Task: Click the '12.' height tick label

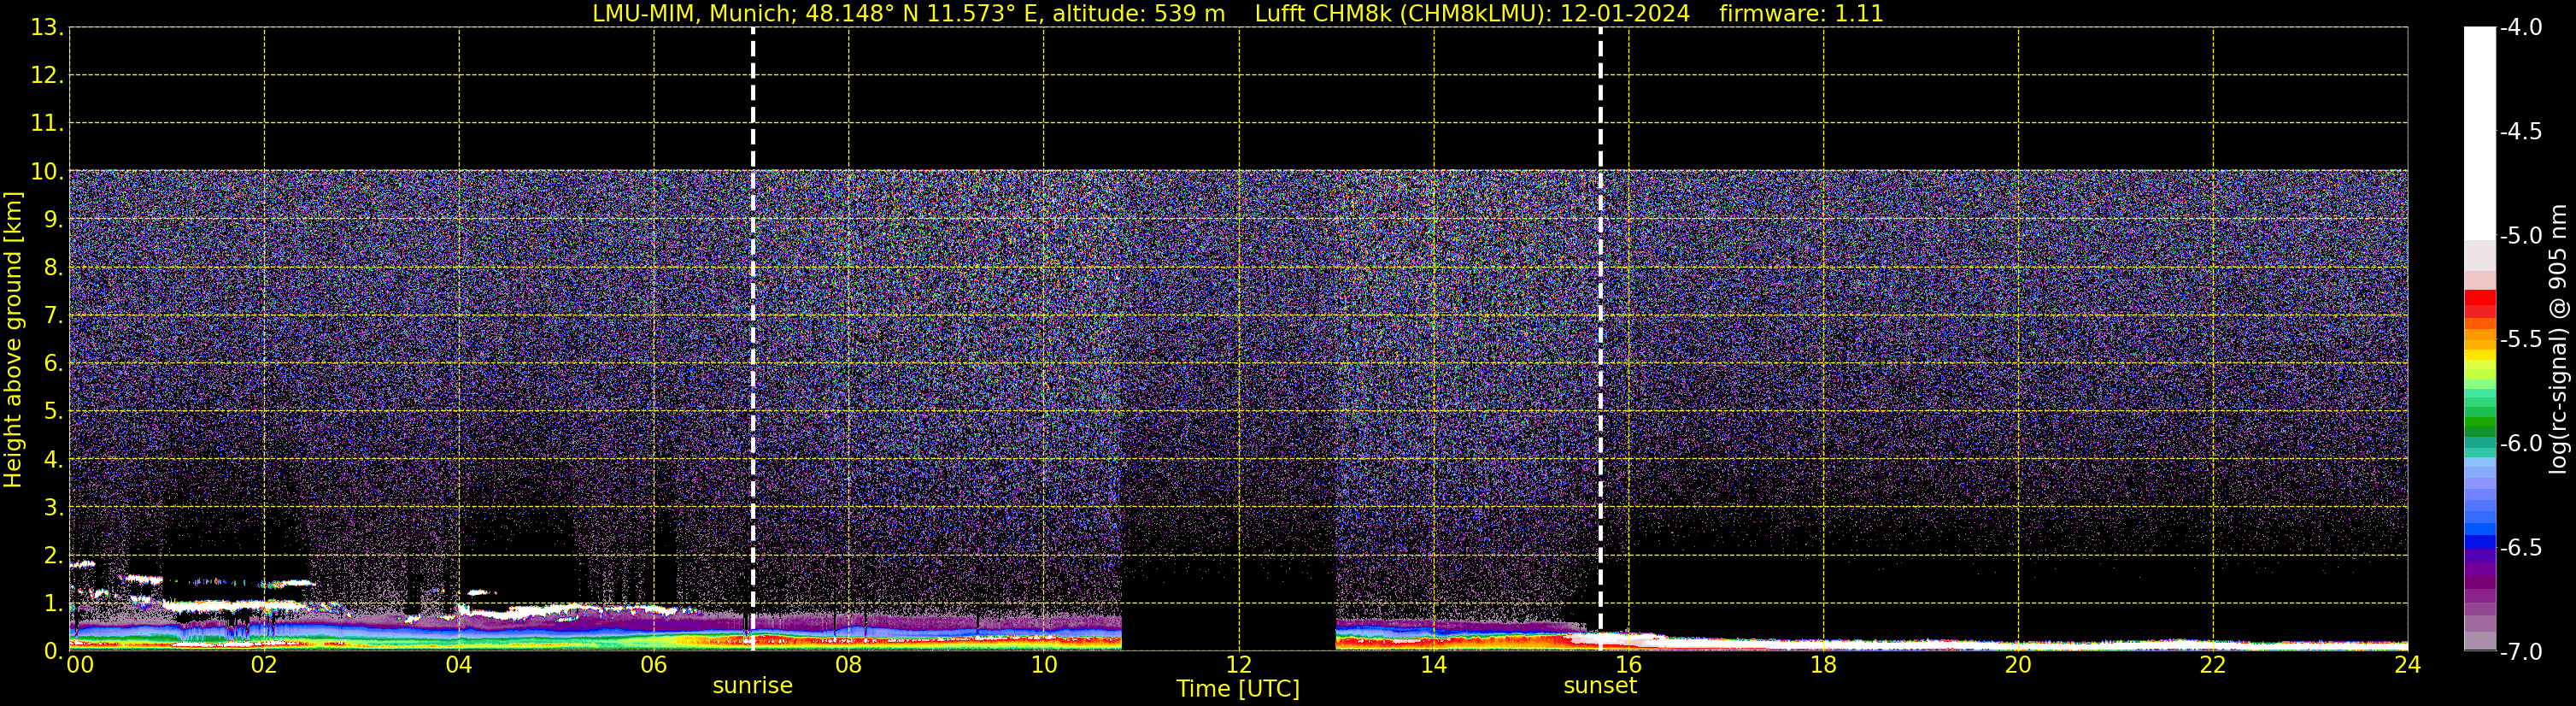Action: tap(47, 76)
